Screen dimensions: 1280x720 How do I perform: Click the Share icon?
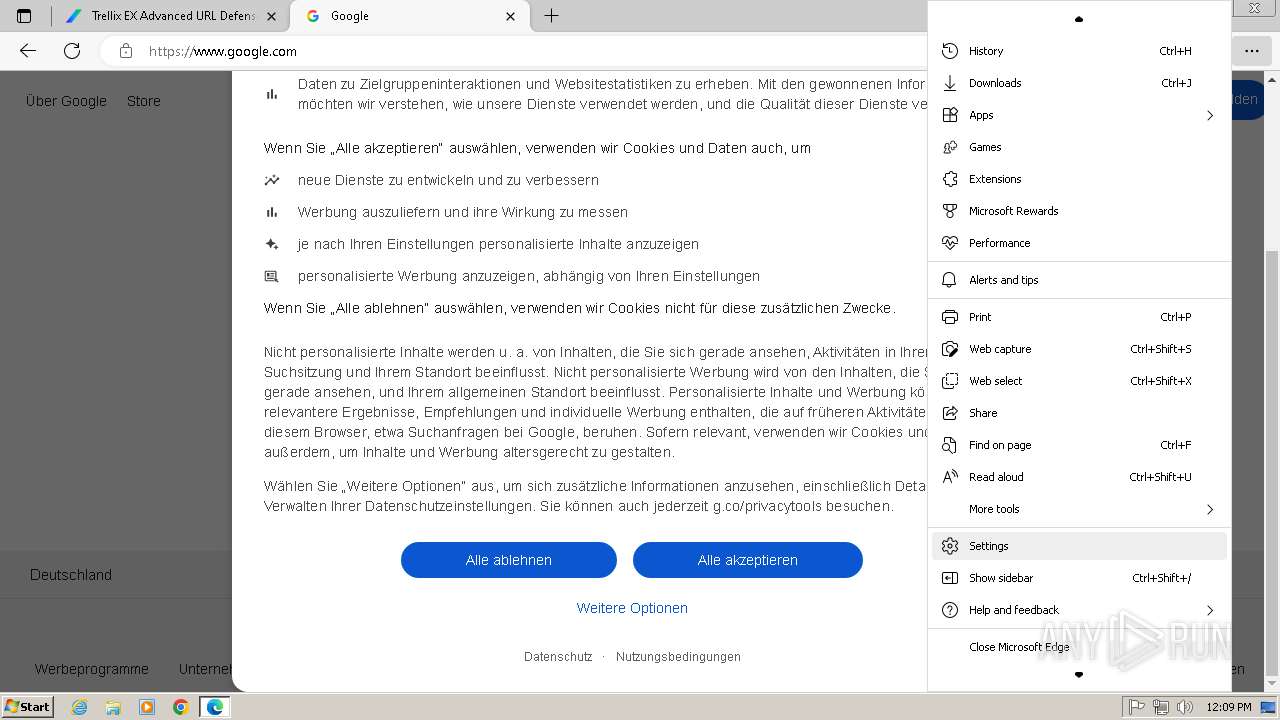click(950, 413)
